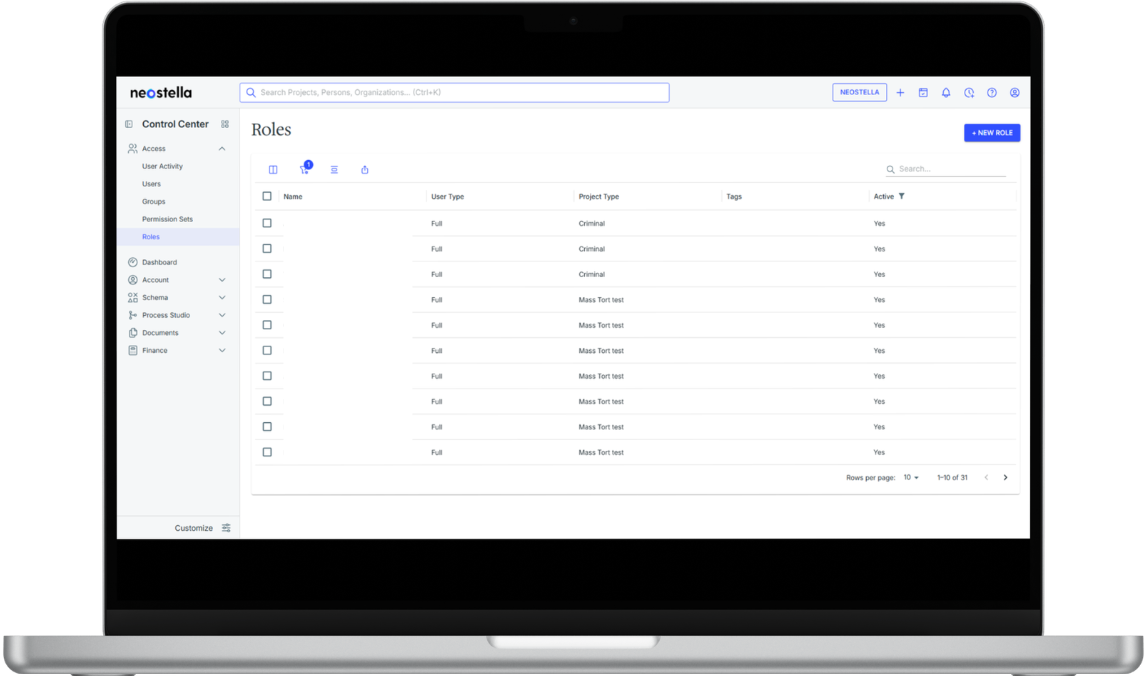1146x676 pixels.
Task: Open the column chooser icon
Action: tap(273, 170)
